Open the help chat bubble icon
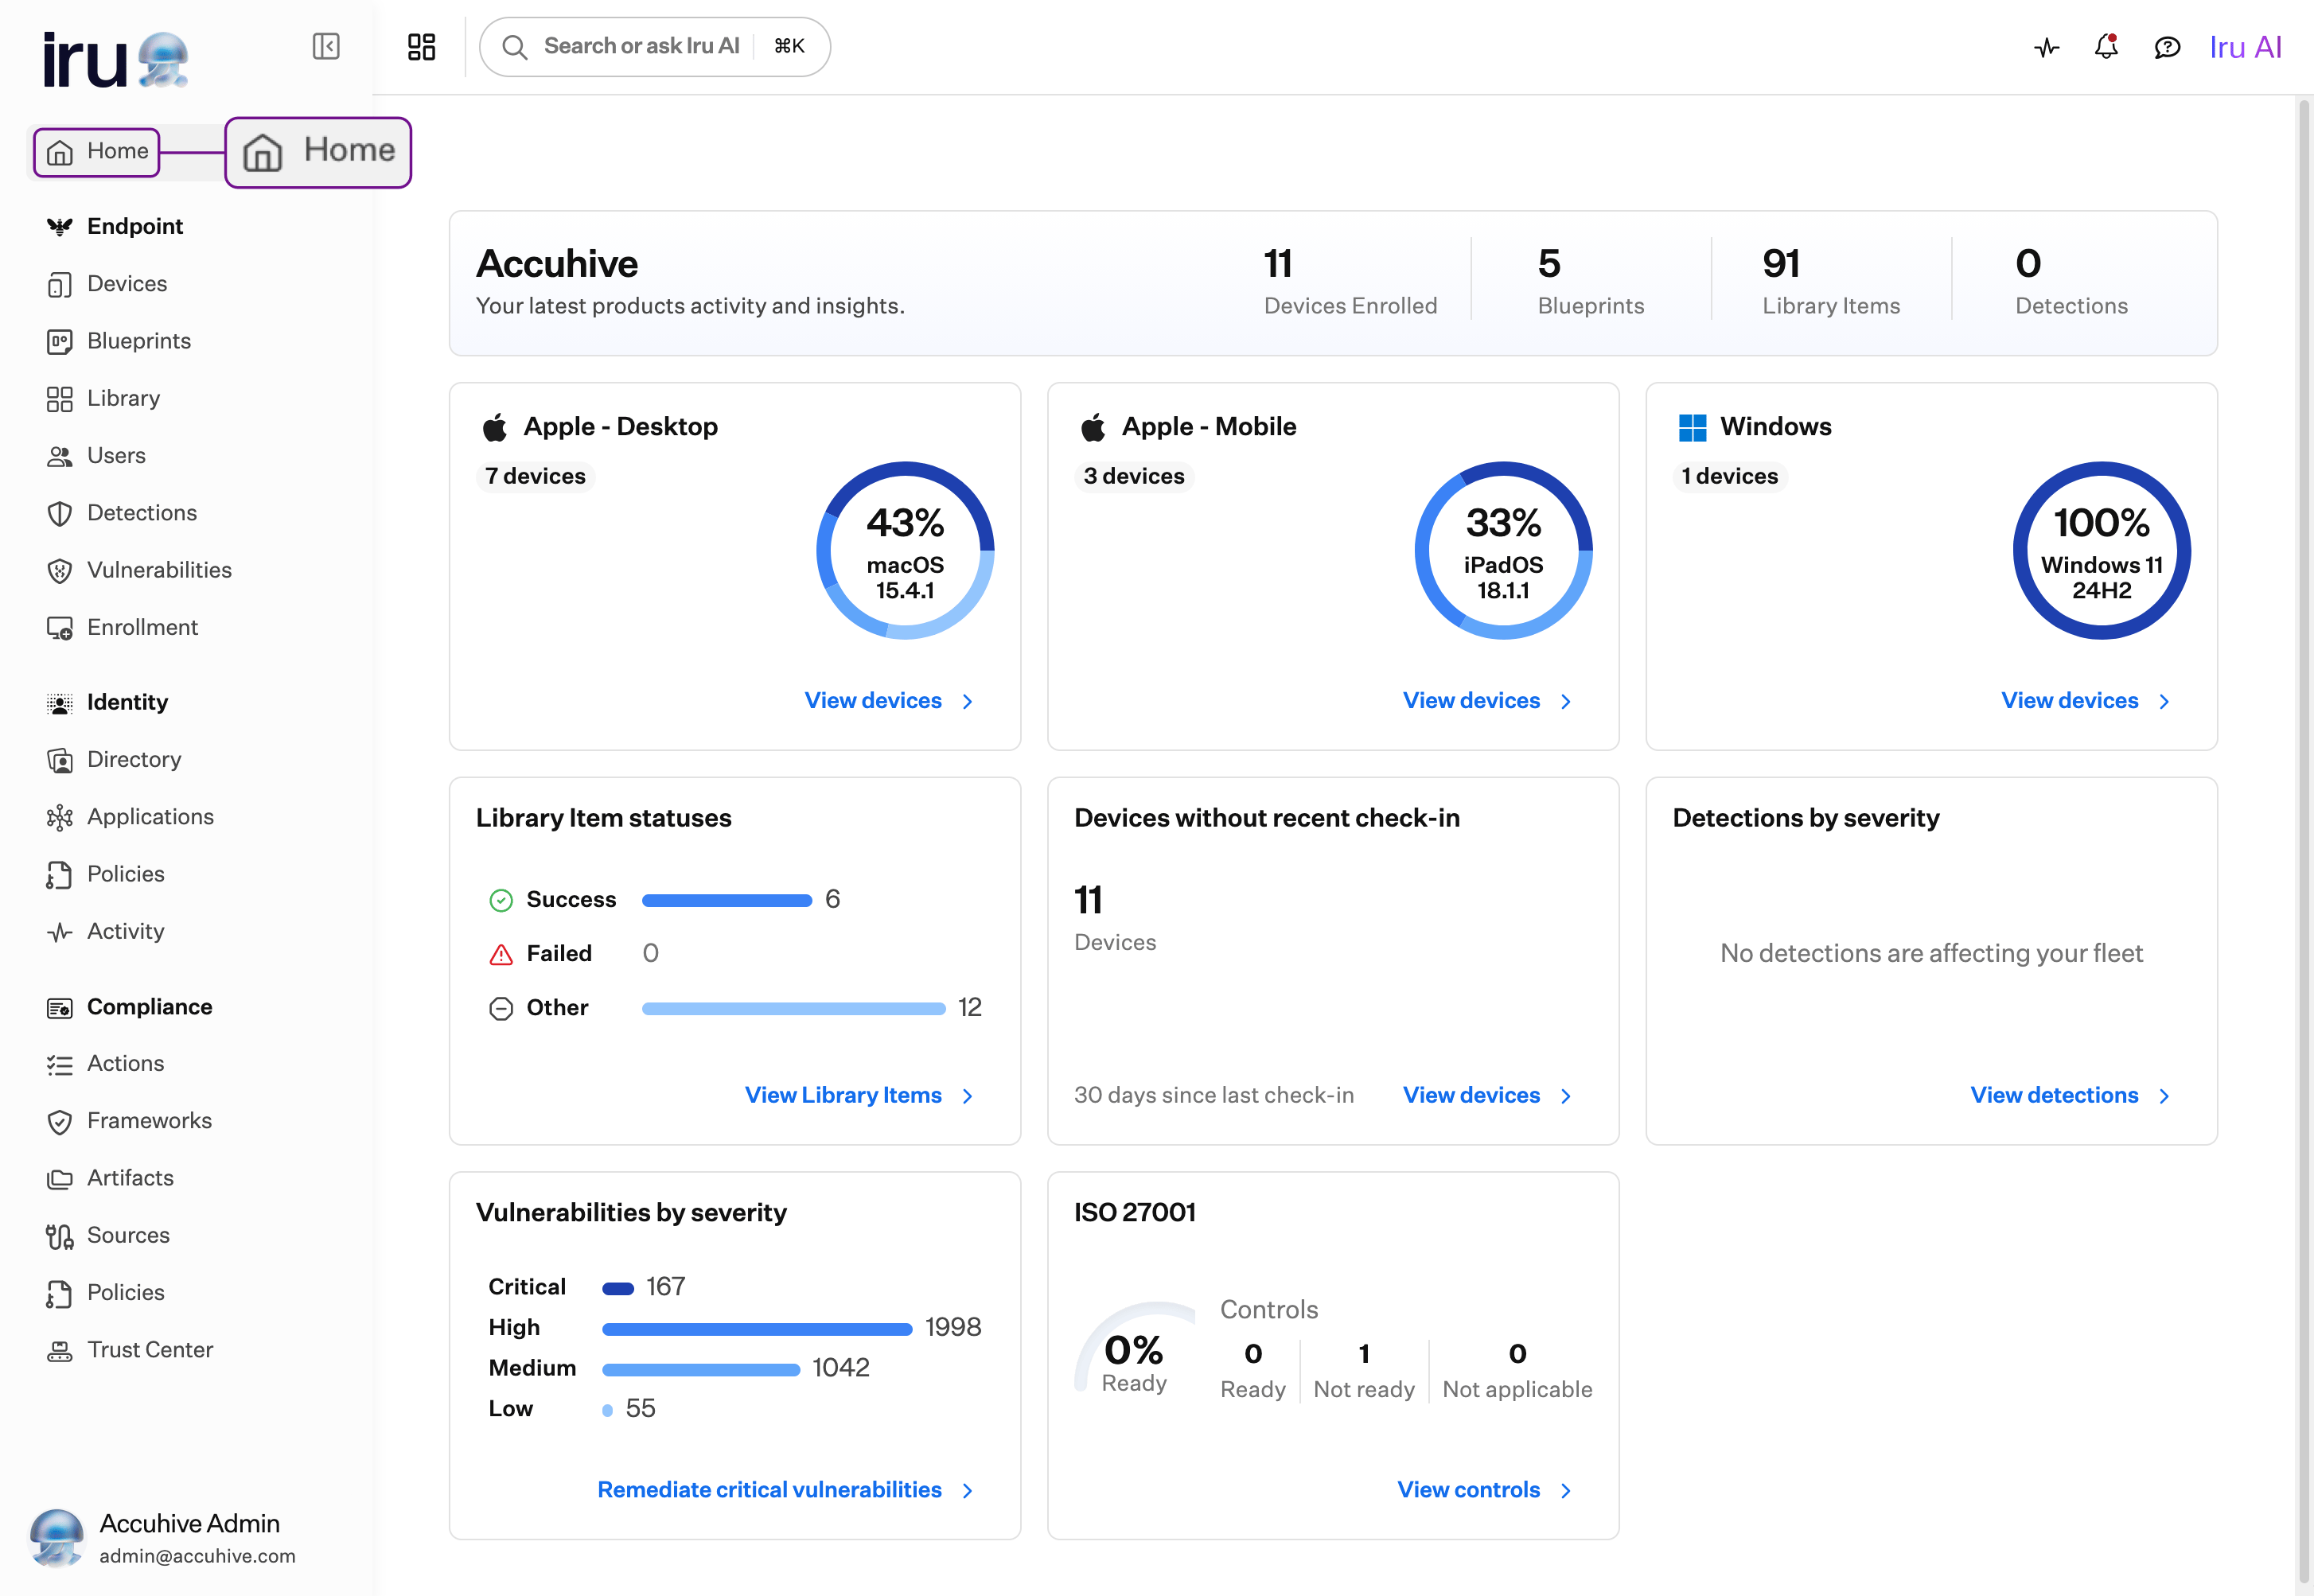The width and height of the screenshot is (2314, 1596). tap(2167, 47)
